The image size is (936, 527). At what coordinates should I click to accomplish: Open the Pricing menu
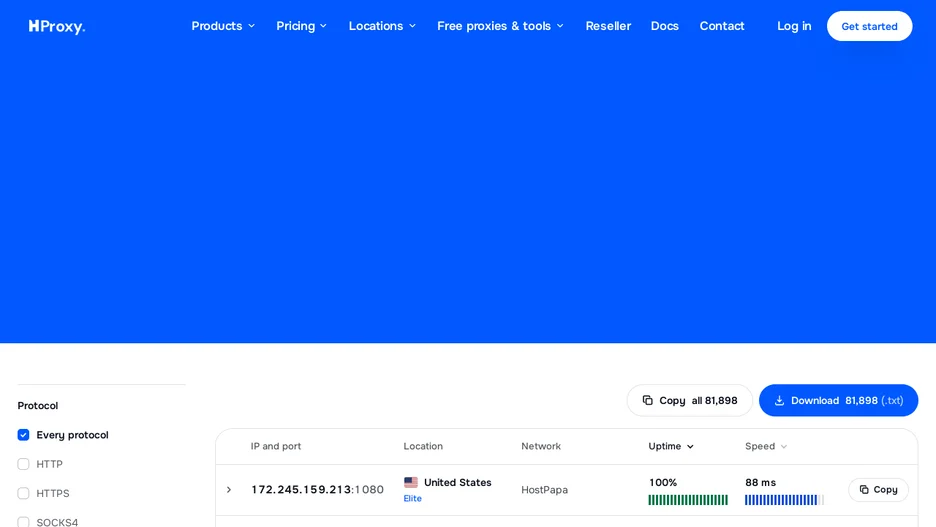pos(301,26)
